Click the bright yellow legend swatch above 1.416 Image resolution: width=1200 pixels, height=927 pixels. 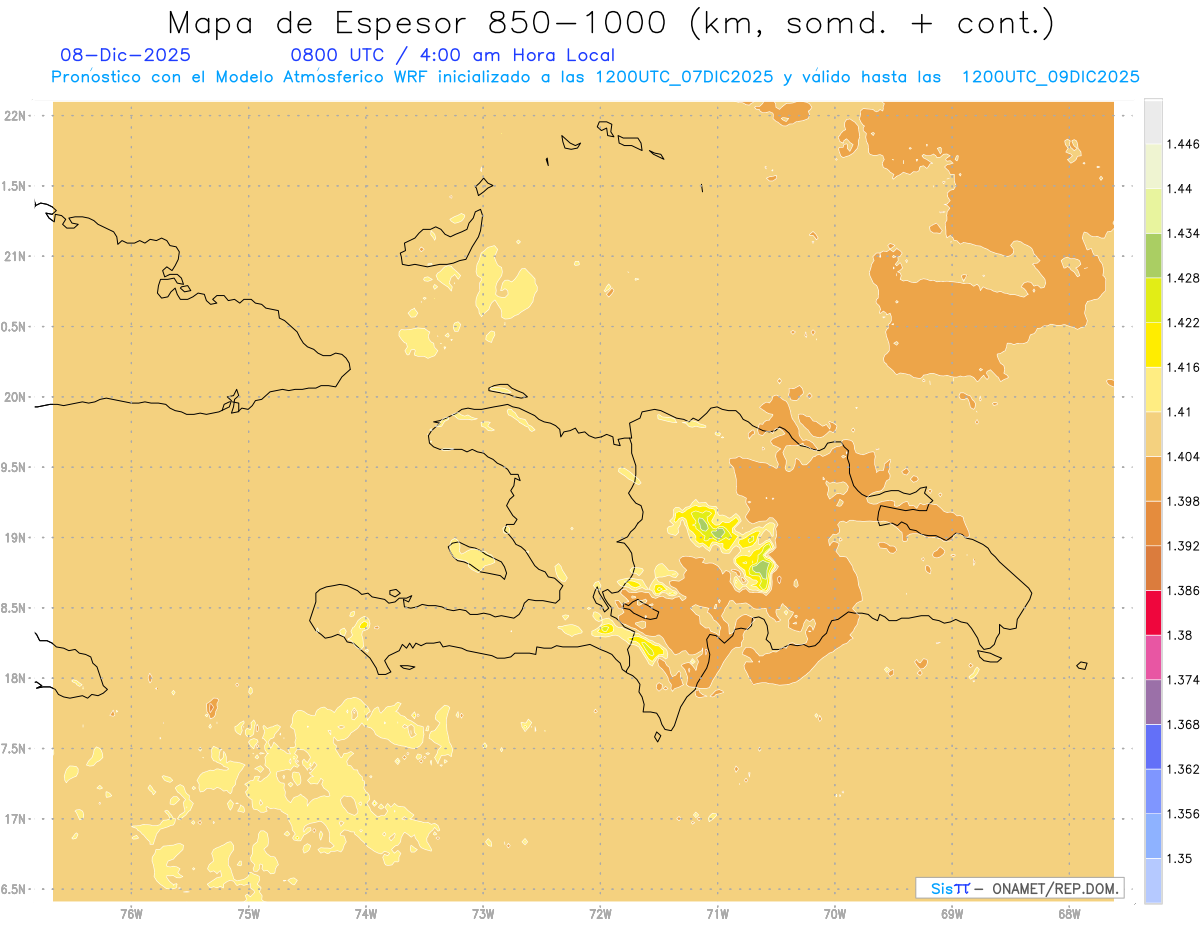[x=1153, y=345]
